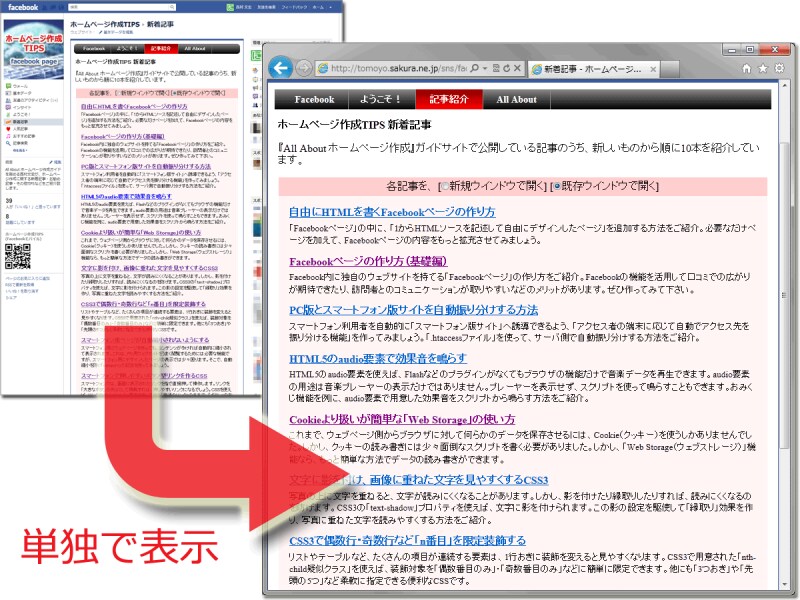The image size is (800, 600).
Task: Open the CSS3で偶数行・奇数行 link in IE
Action: (407, 540)
